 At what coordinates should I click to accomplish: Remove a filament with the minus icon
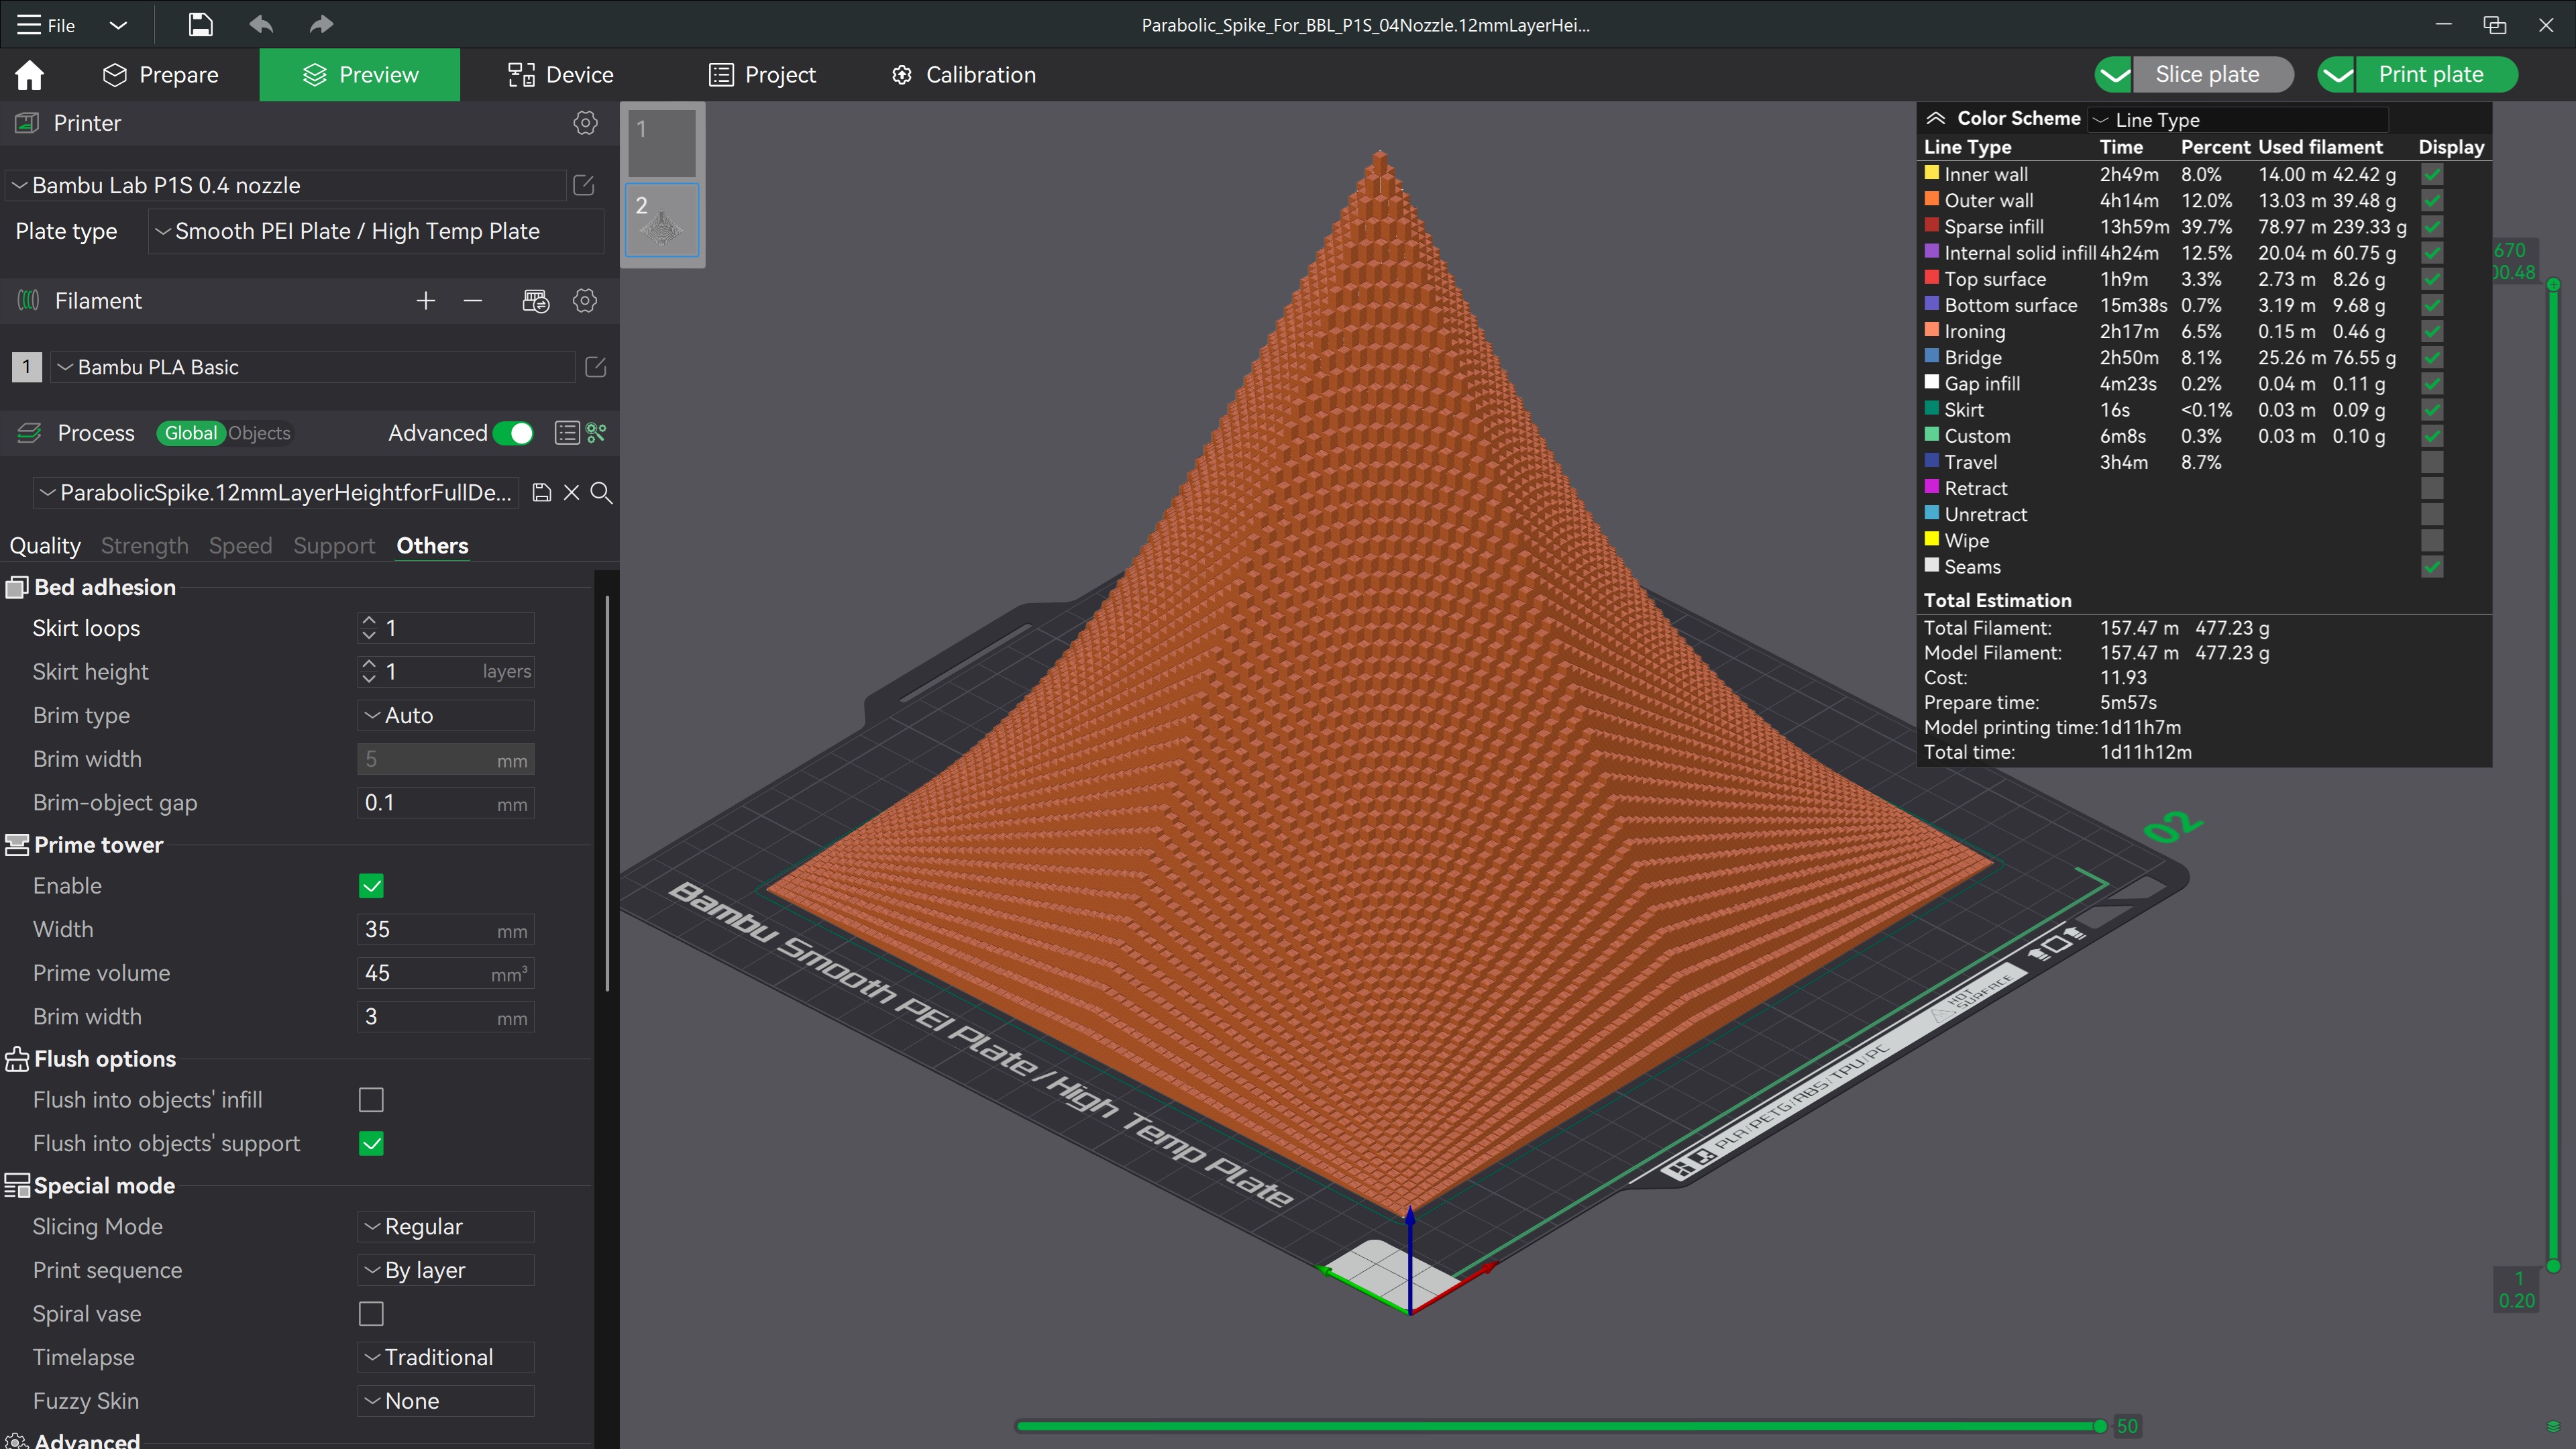(473, 301)
